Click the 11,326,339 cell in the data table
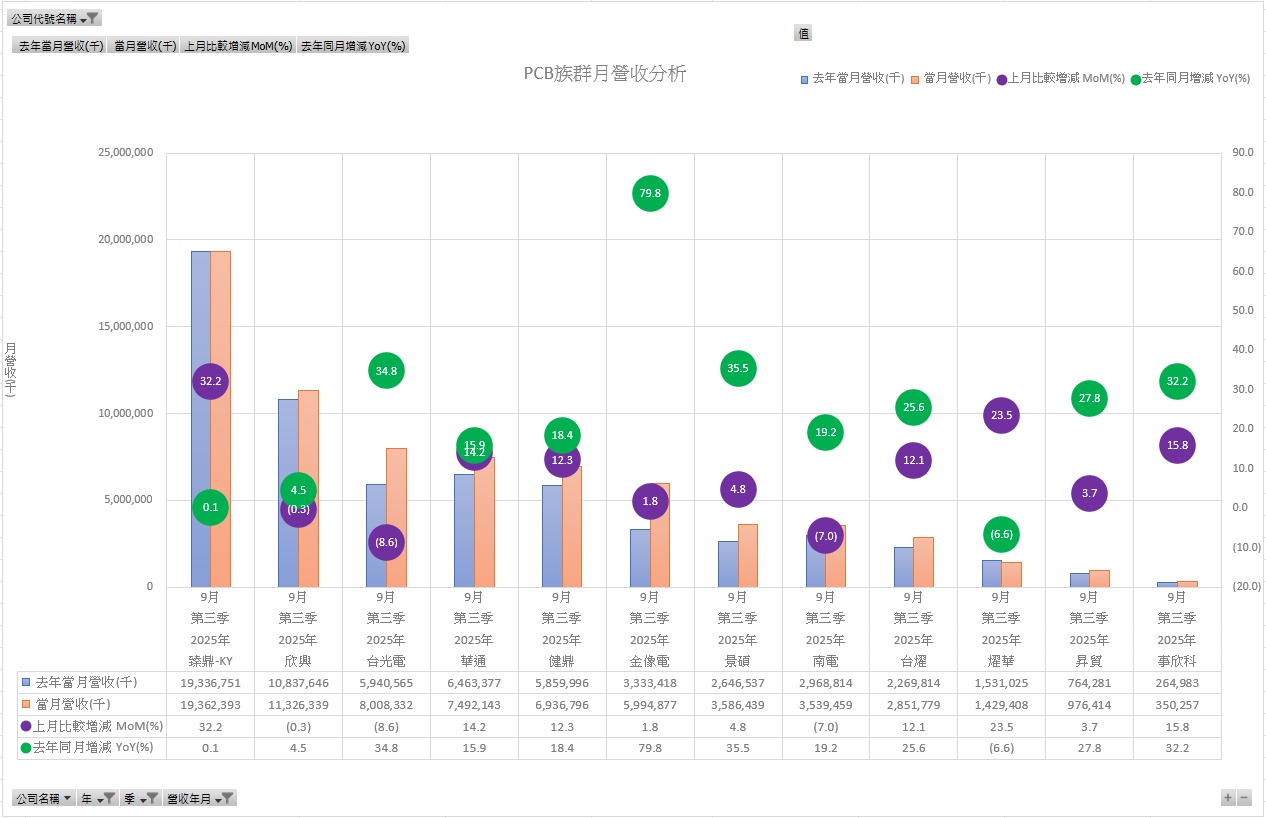This screenshot has width=1266, height=818. (x=298, y=704)
